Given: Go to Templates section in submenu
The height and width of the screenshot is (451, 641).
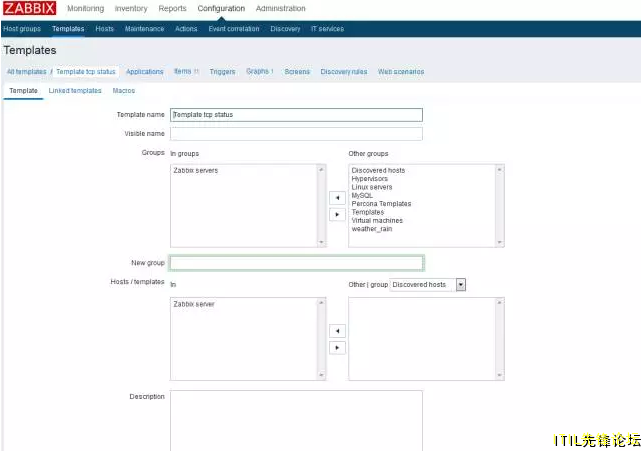Looking at the screenshot, I should pyautogui.click(x=68, y=29).
